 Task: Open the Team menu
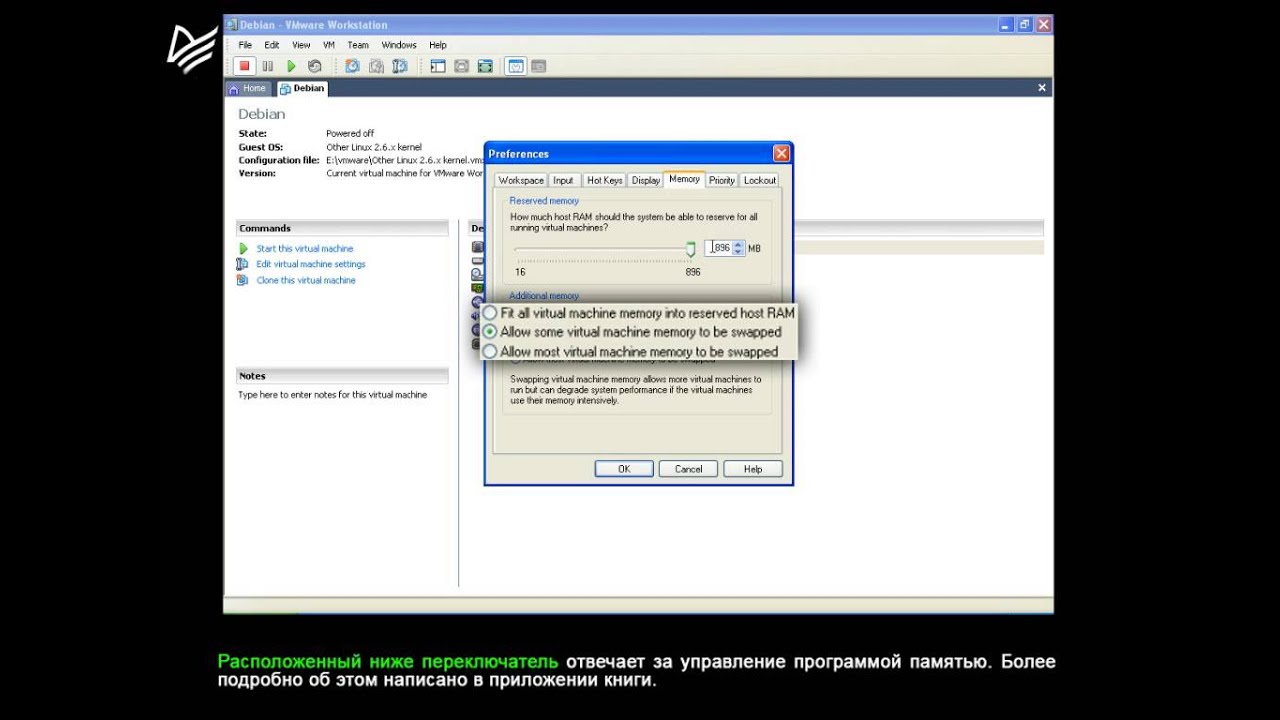pos(358,45)
